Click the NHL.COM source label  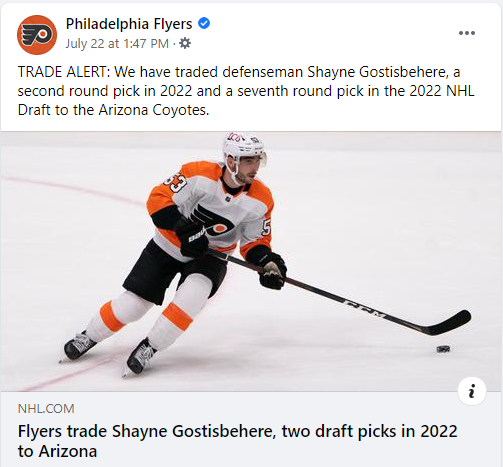coord(46,409)
